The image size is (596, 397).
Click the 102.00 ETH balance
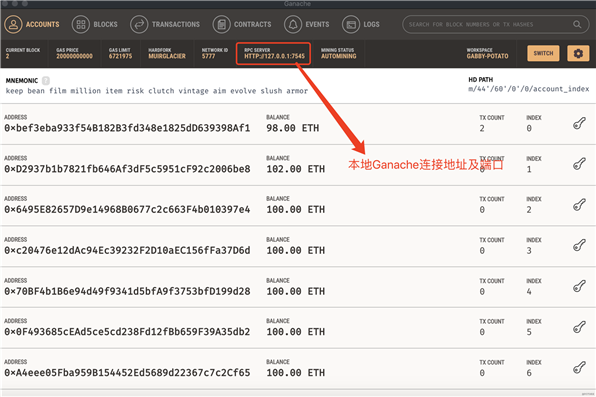click(296, 169)
